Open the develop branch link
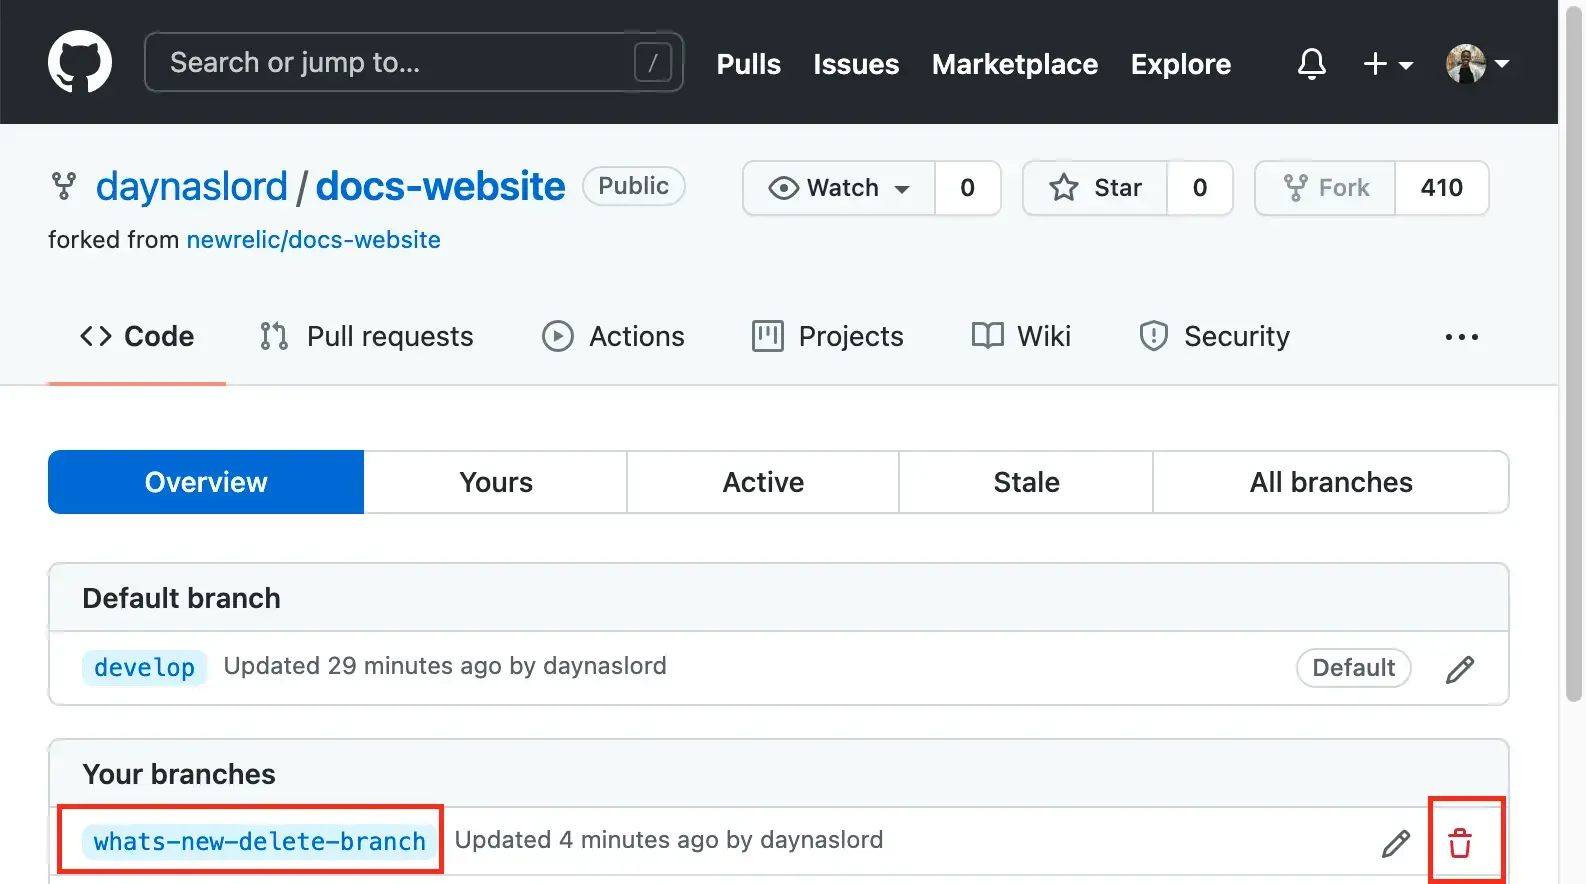Viewport: 1586px width, 884px height. coord(144,668)
